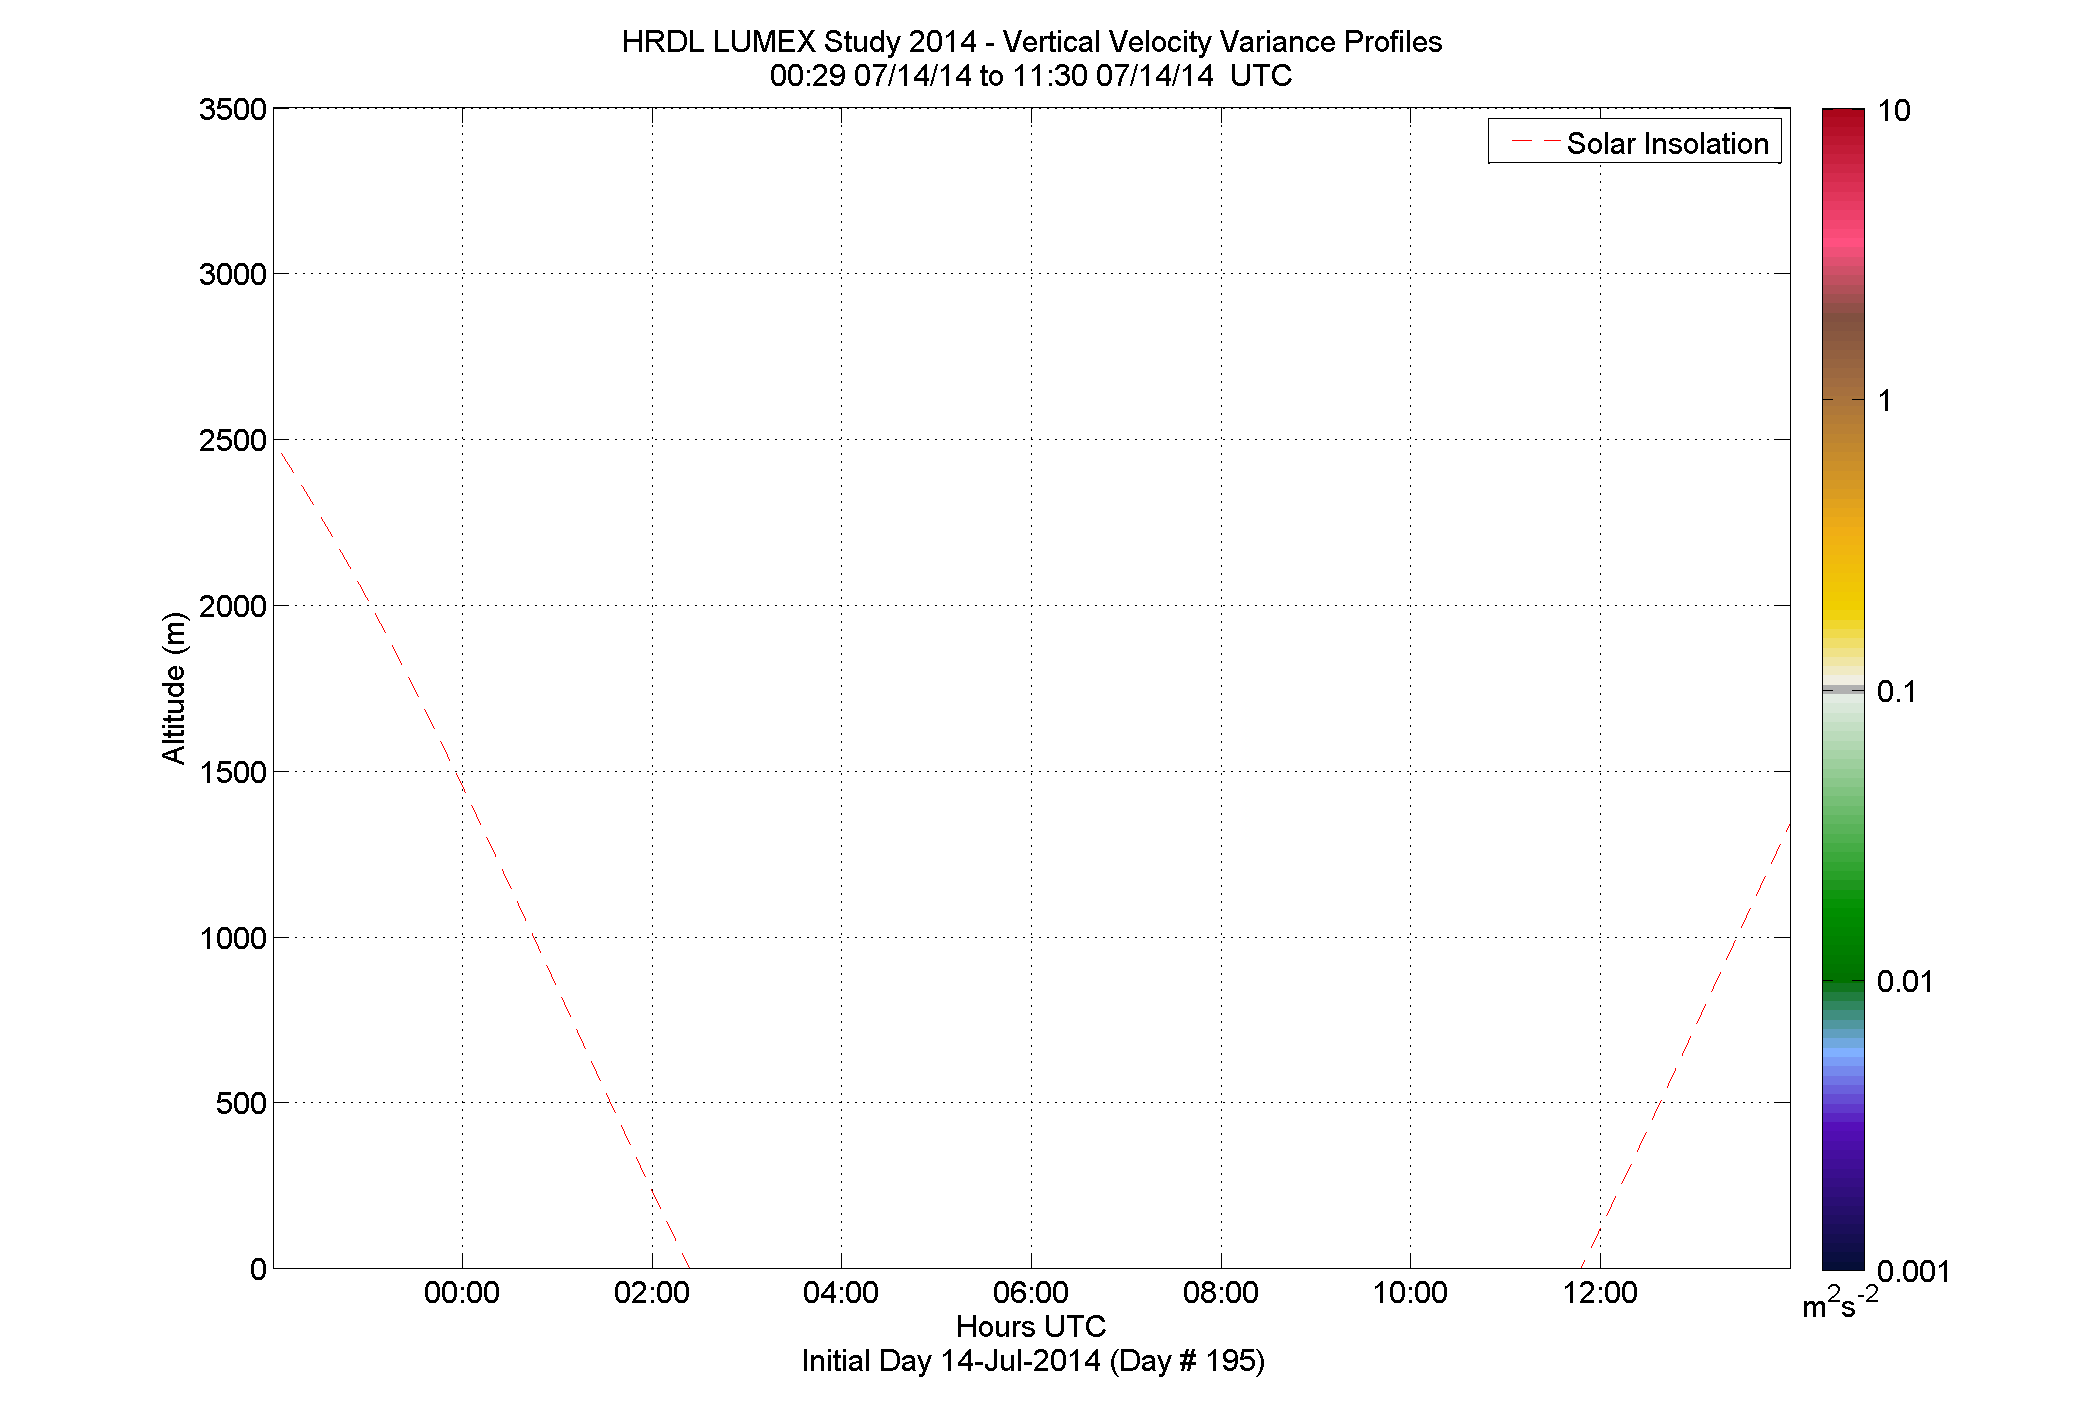Viewport: 2098px width, 1425px height.
Task: Click the Solar Insolation legend entry
Action: pos(1634,143)
